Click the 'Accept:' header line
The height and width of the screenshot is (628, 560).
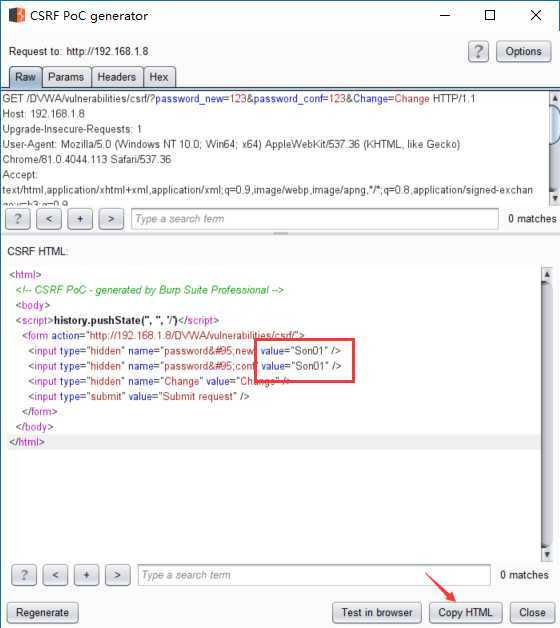click(20, 175)
